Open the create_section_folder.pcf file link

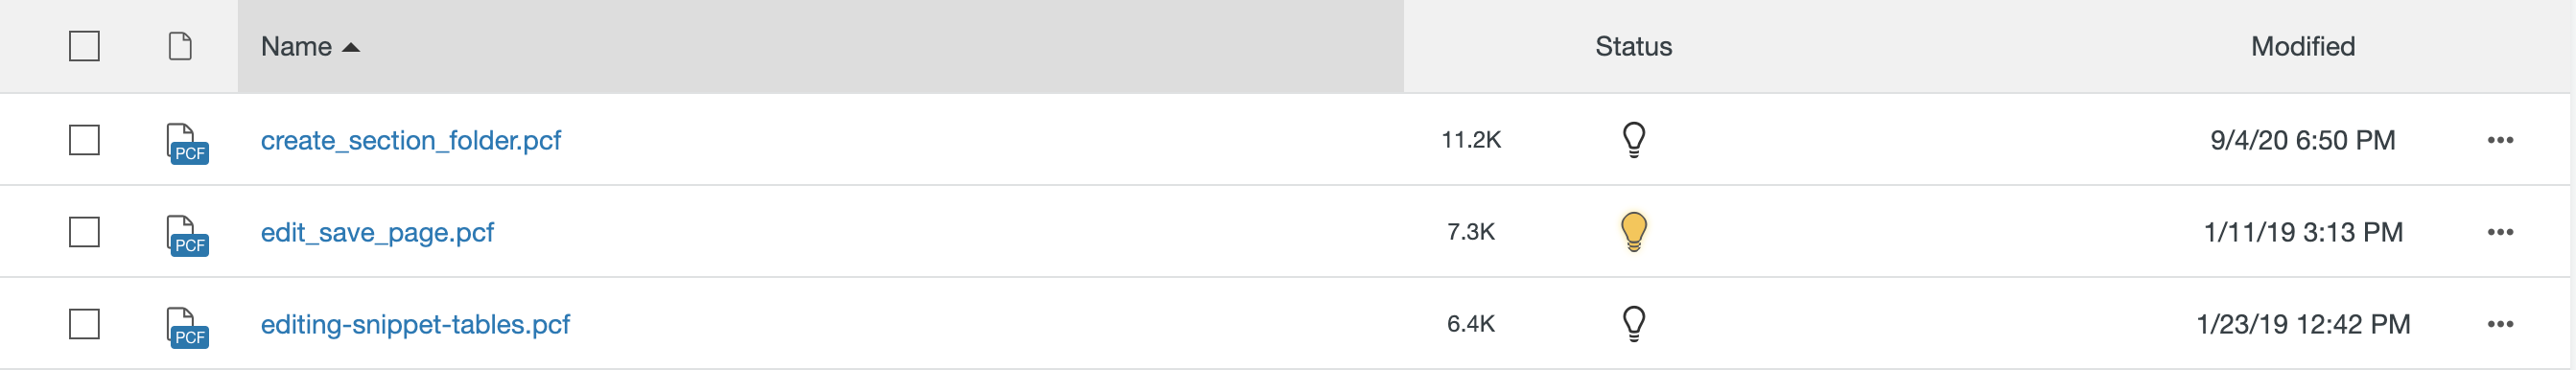[410, 140]
